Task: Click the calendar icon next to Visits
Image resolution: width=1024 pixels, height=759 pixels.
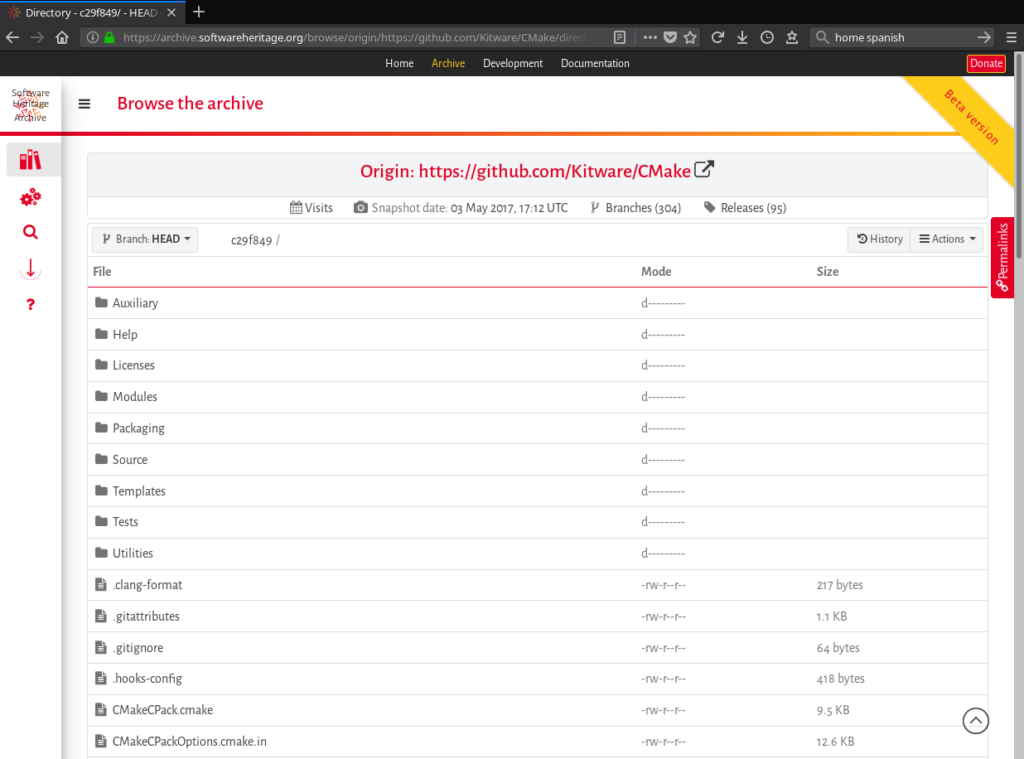Action: [x=294, y=207]
